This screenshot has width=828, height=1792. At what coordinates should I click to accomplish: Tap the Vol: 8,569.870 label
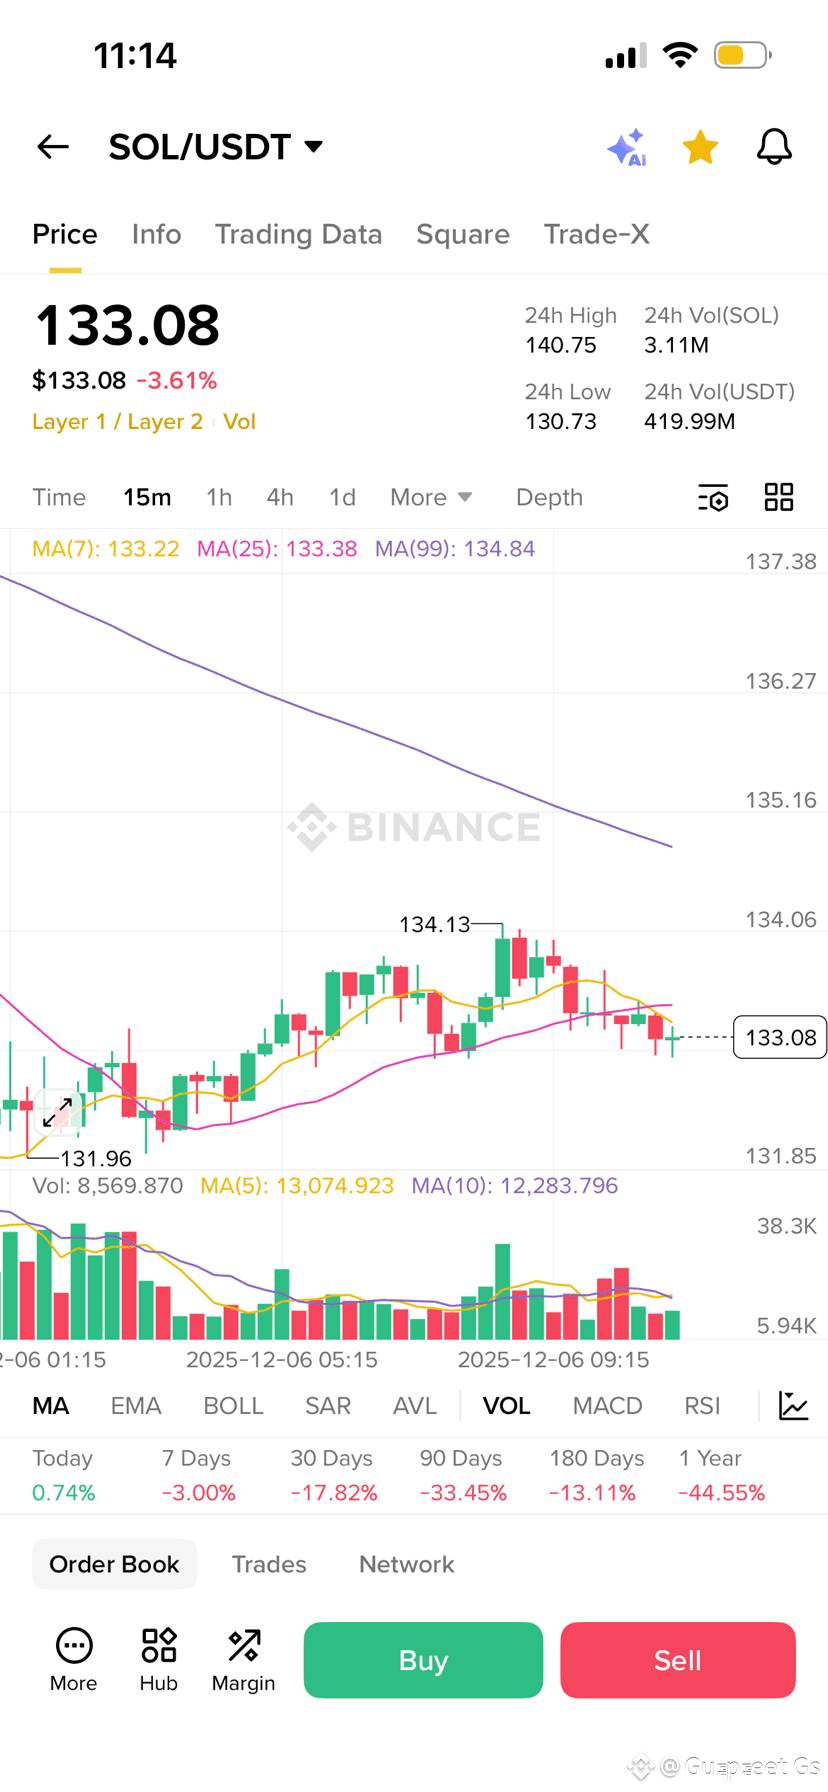[108, 1186]
